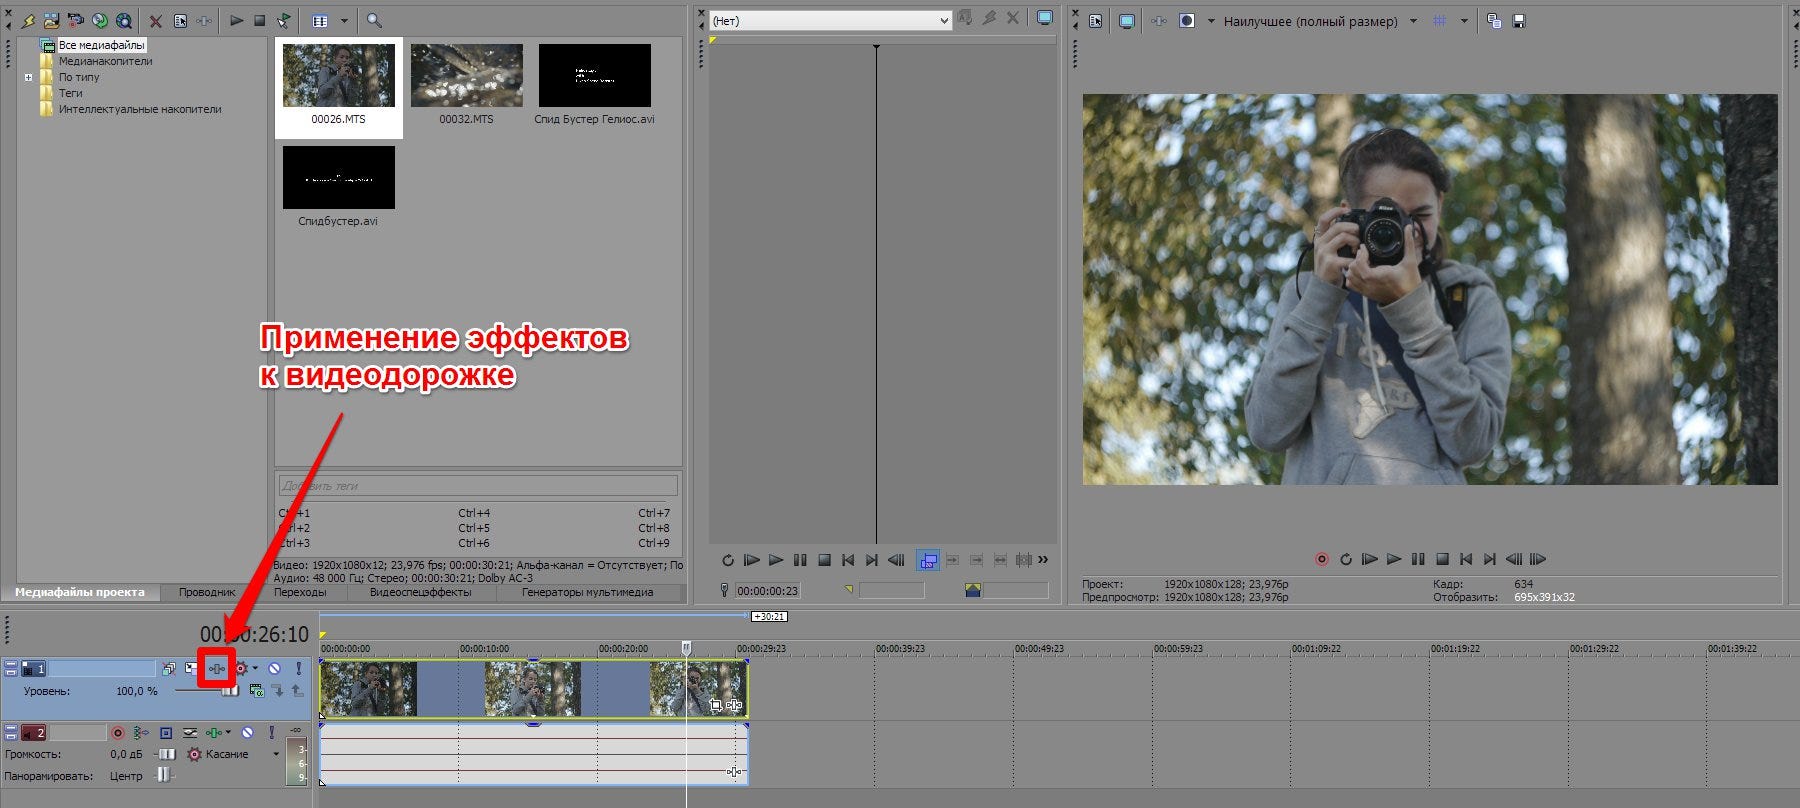Click the track motion icon on video track 1
Image resolution: width=1800 pixels, height=808 pixels.
191,668
